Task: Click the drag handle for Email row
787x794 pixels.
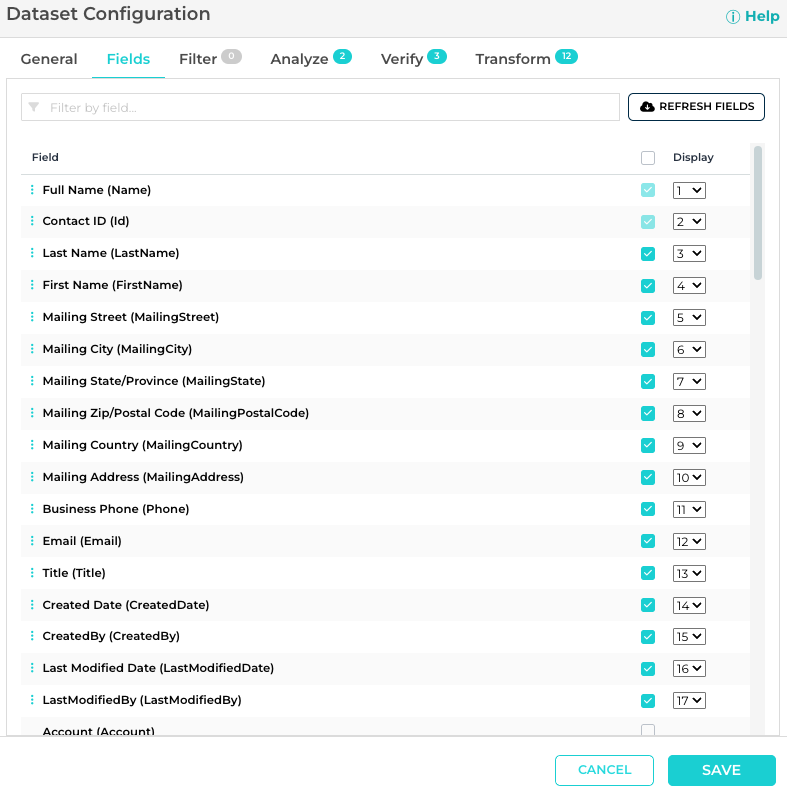Action: 32,540
